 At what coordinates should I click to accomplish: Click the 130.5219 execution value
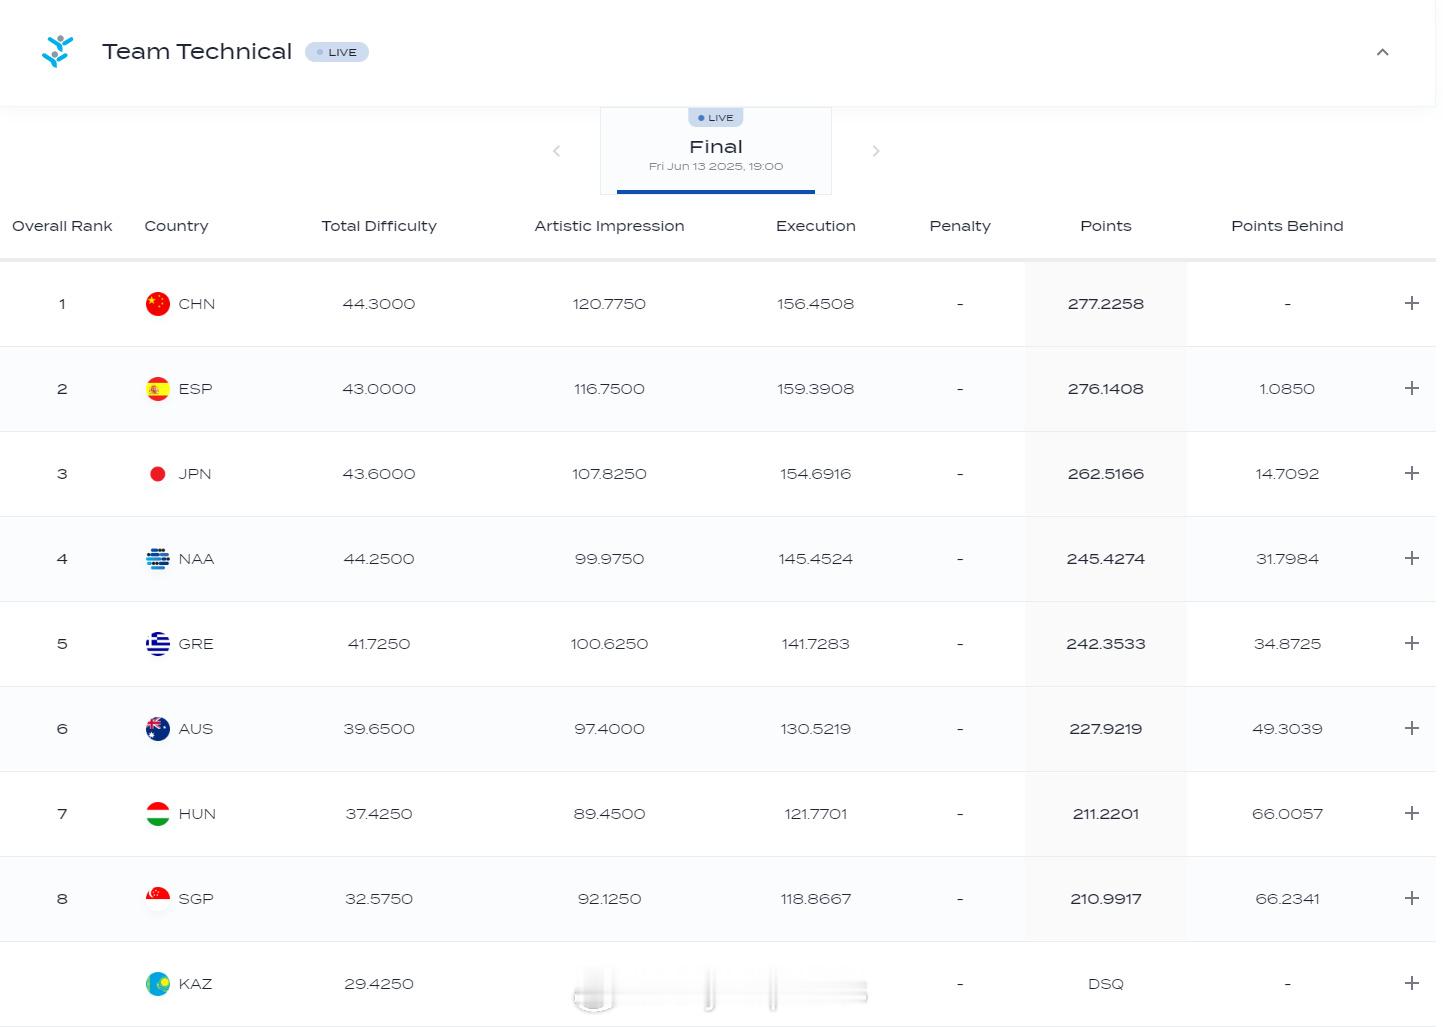pos(816,729)
